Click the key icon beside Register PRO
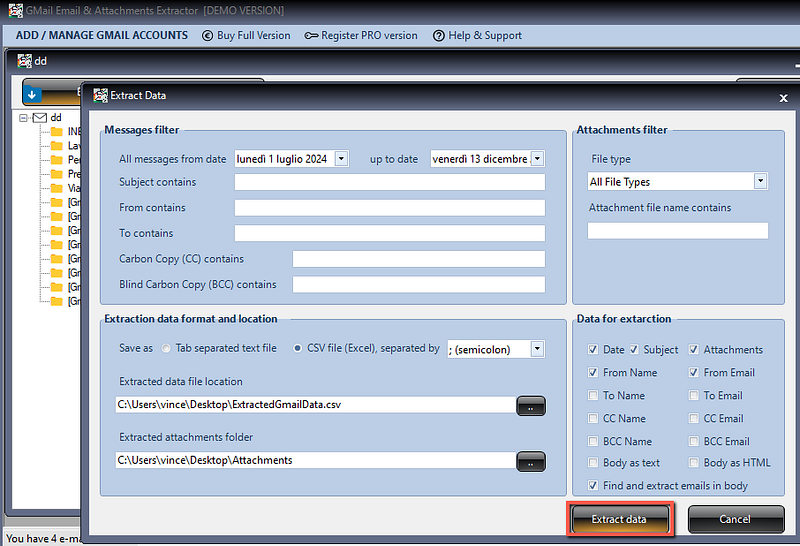Screen dimensions: 800x546 (x=311, y=36)
